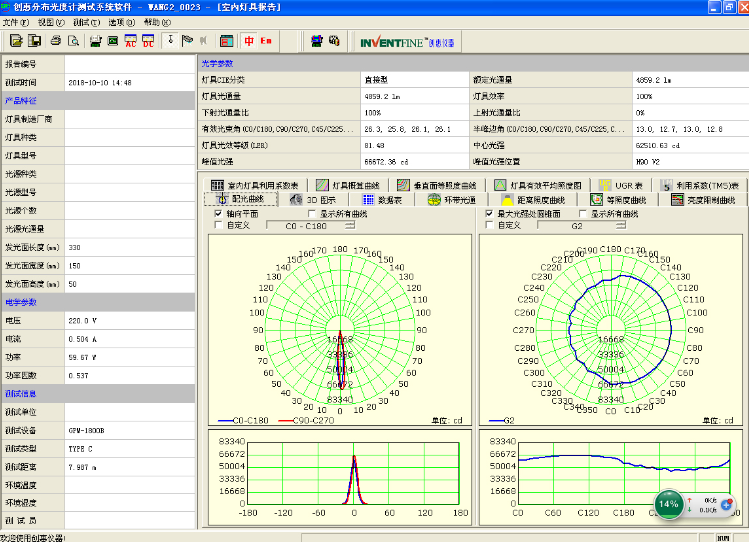Open the 文件(F) menu
Screen dimensions: 749x542
[16, 22]
